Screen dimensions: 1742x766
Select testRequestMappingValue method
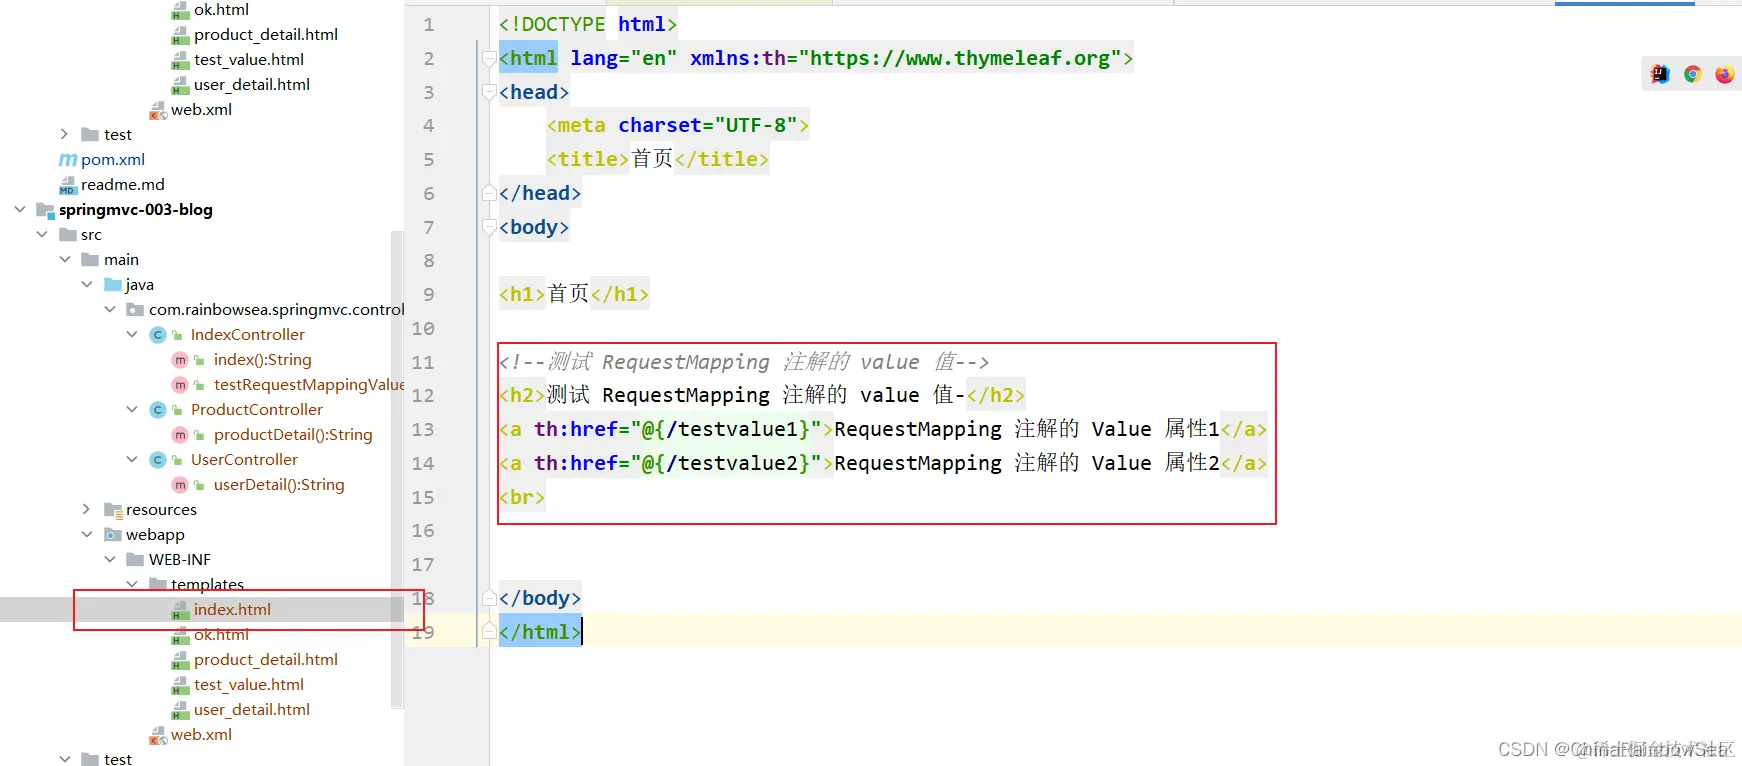(309, 384)
